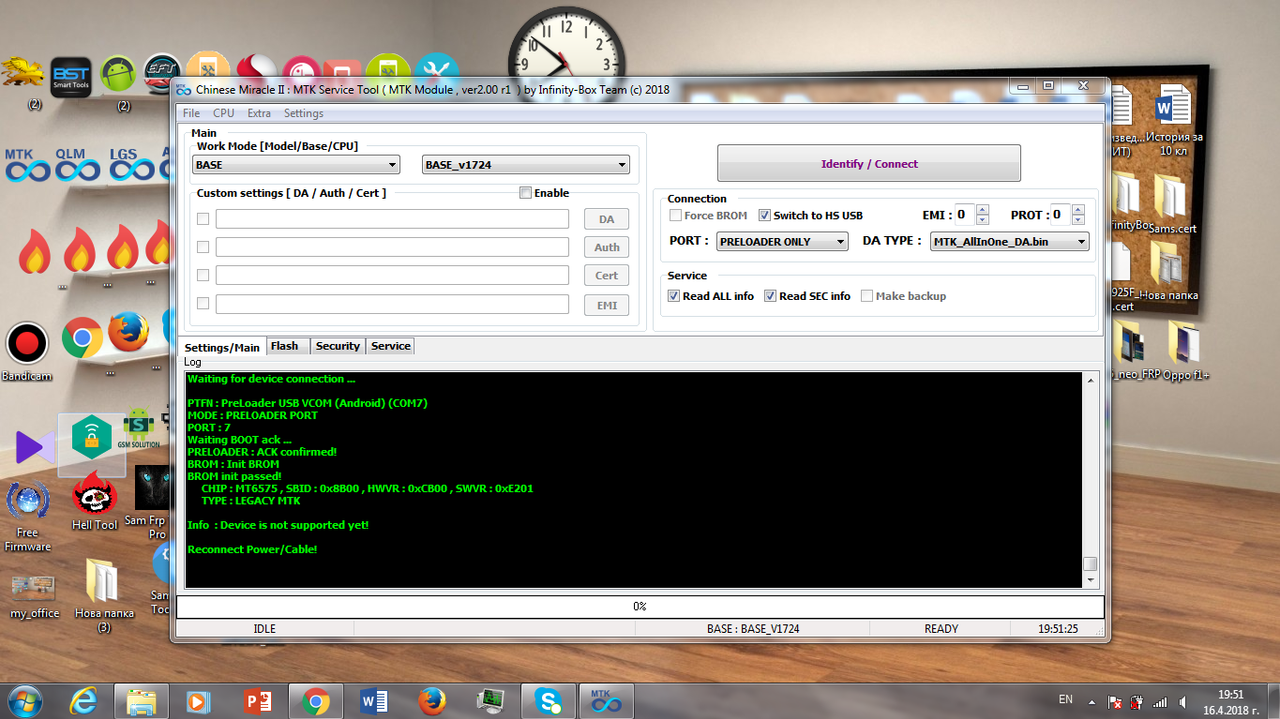Switch to MTK tool taskbar button
1280x719 pixels.
(x=606, y=700)
